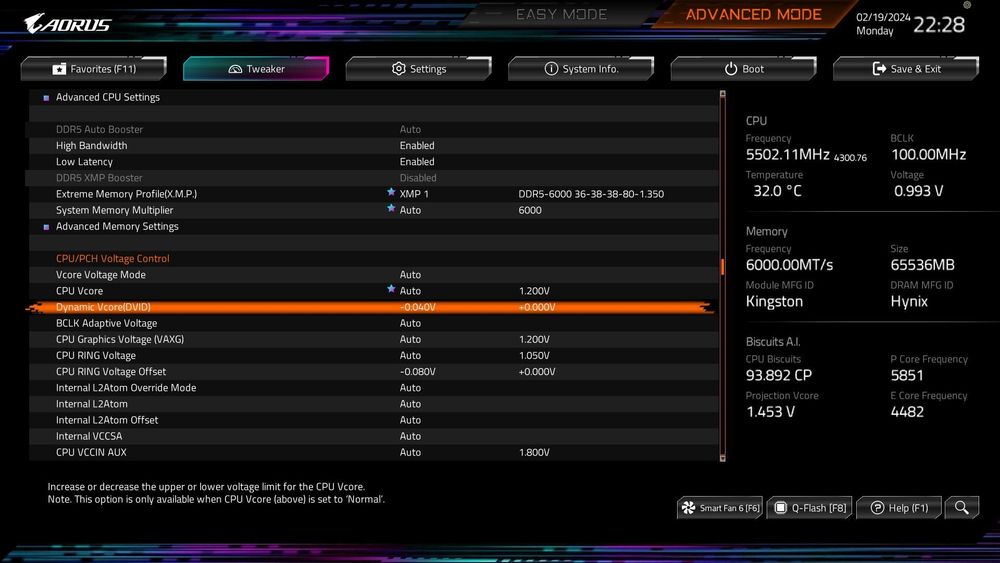Change Vcore Voltage Mode Auto value
Screen dimensions: 1000x563
coord(410,275)
